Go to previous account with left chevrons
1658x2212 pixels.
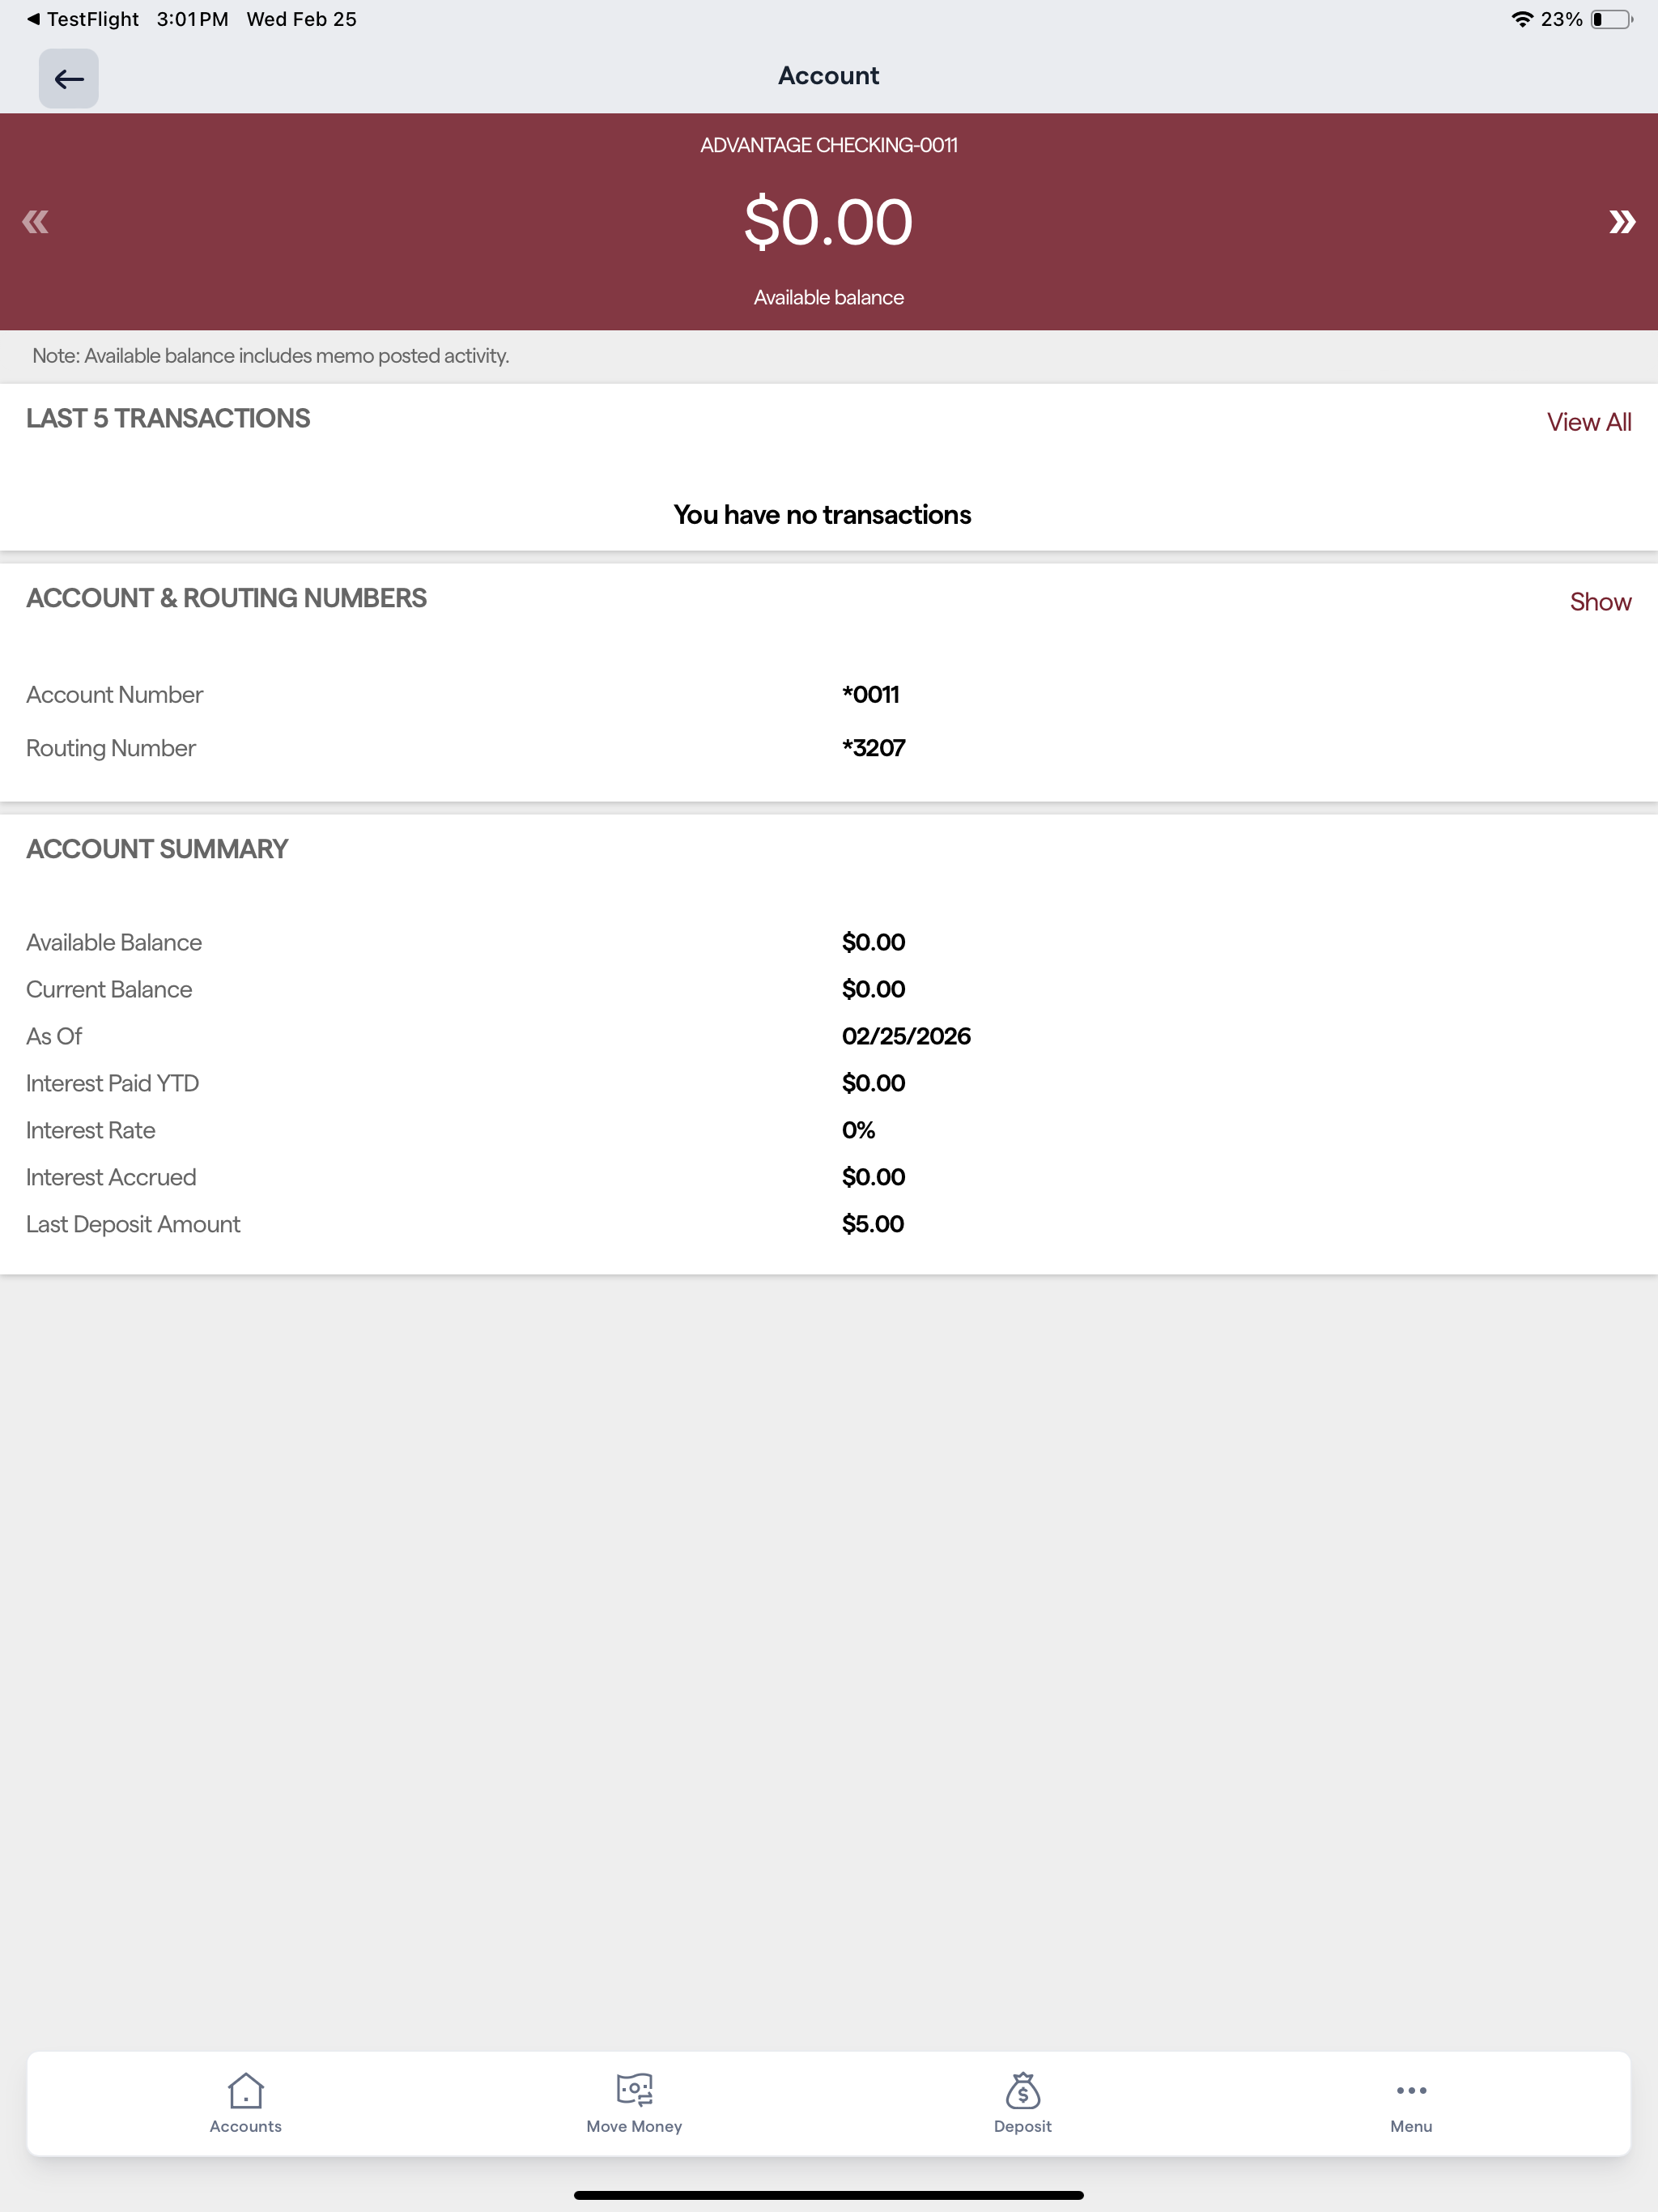tap(35, 221)
